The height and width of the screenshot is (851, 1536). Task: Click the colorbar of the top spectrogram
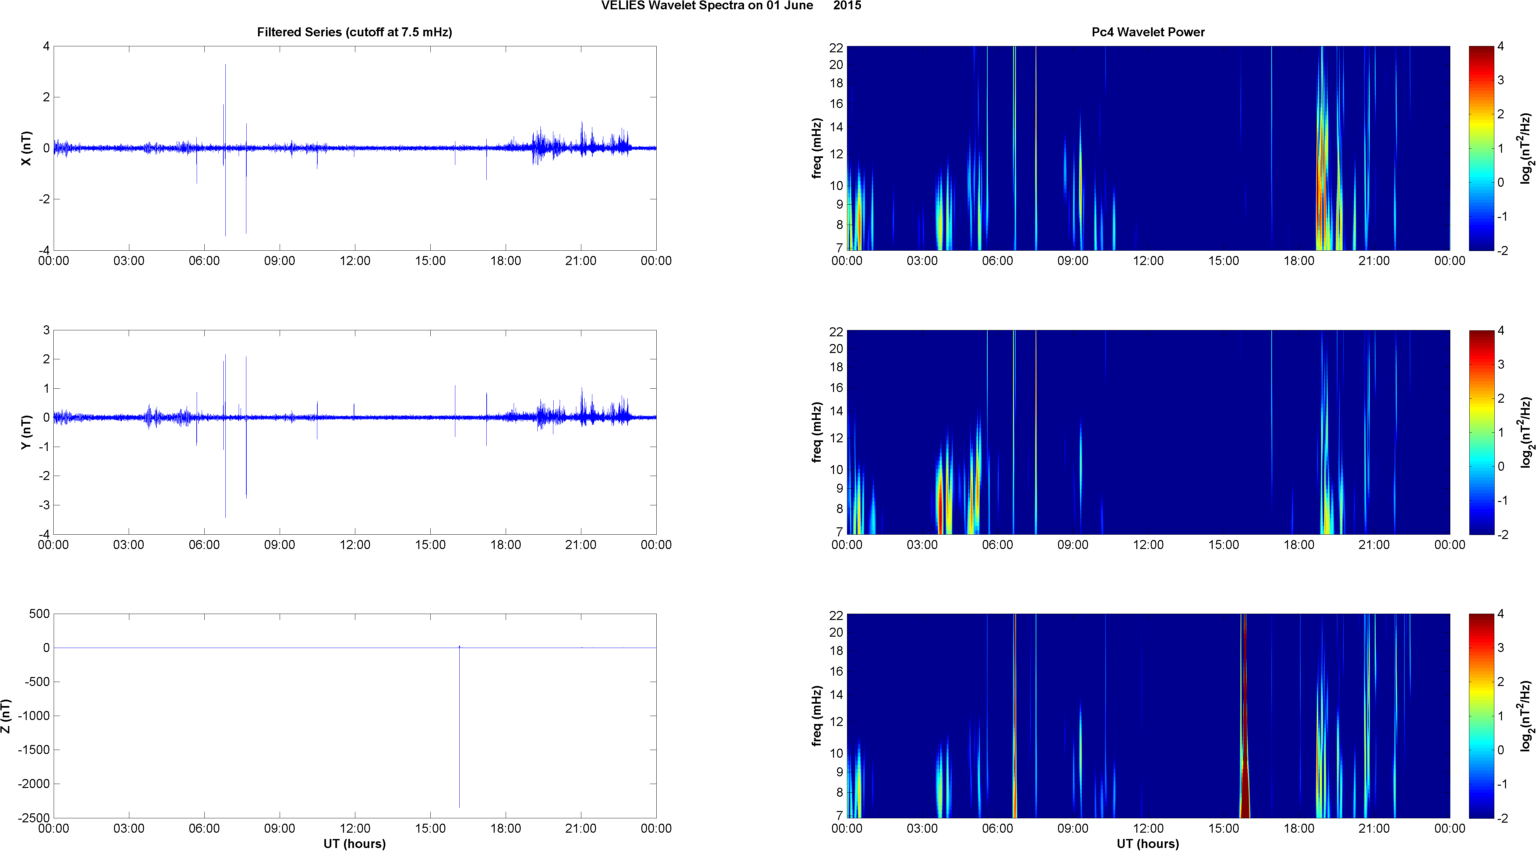pos(1482,148)
